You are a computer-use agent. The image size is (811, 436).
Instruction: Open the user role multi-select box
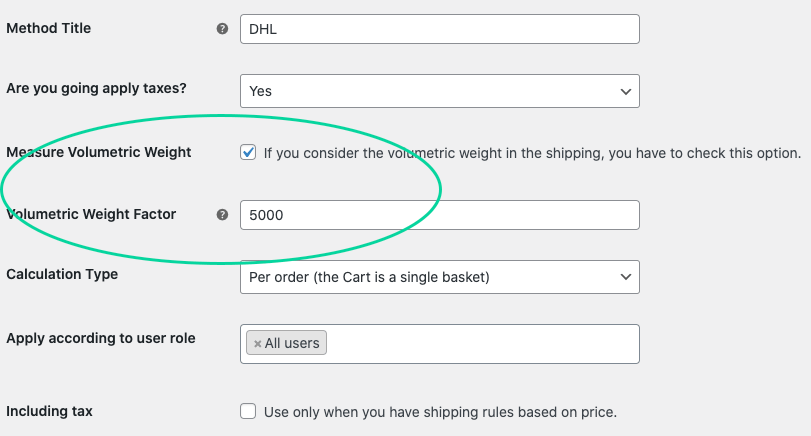click(x=440, y=344)
